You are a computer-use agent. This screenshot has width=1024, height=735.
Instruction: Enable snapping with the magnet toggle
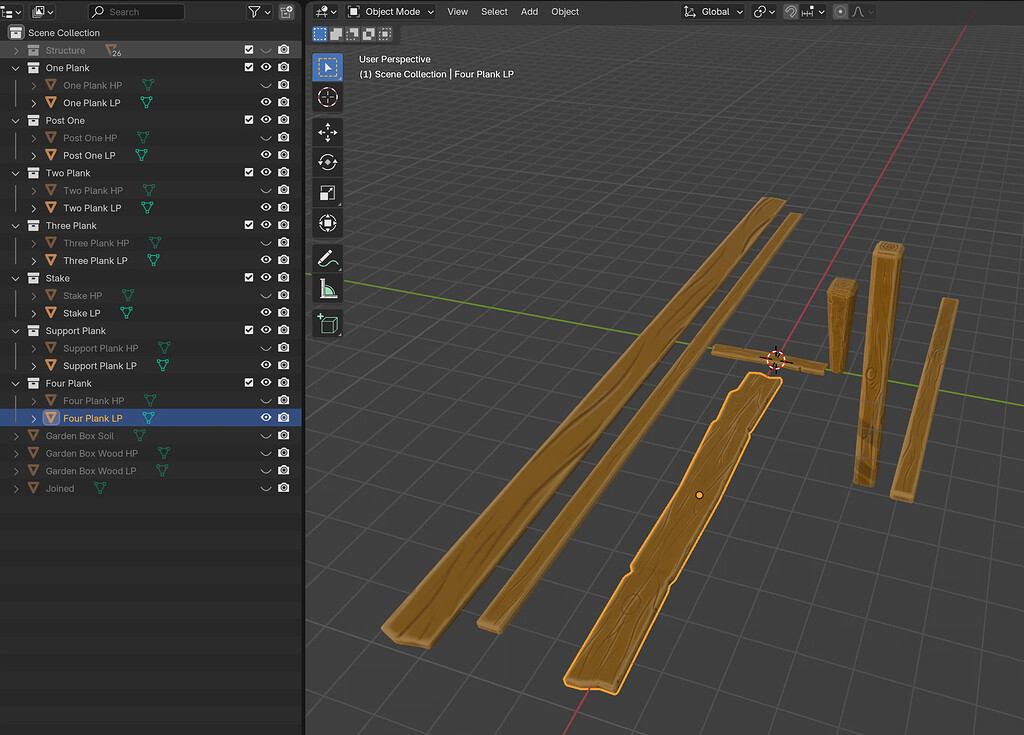tap(790, 12)
